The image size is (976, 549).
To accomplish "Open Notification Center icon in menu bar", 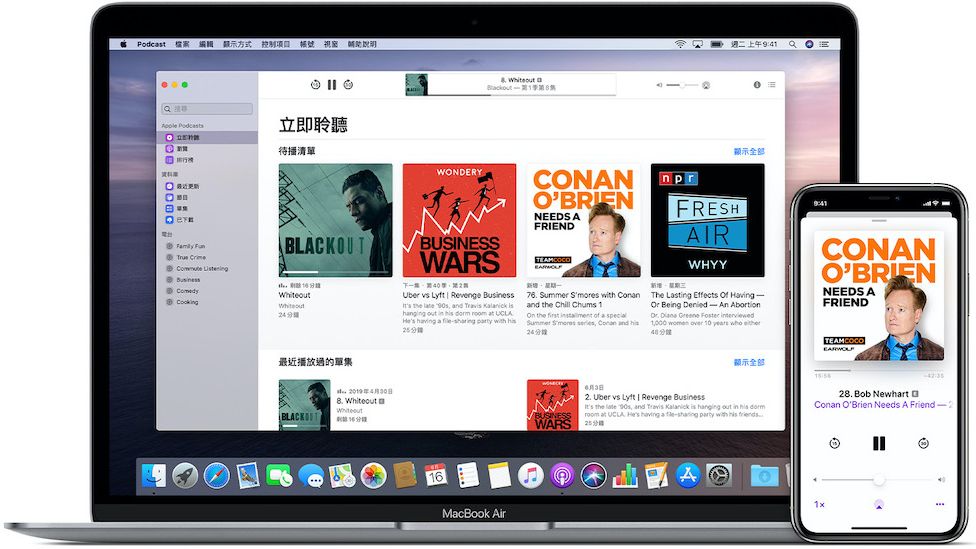I will click(x=824, y=44).
